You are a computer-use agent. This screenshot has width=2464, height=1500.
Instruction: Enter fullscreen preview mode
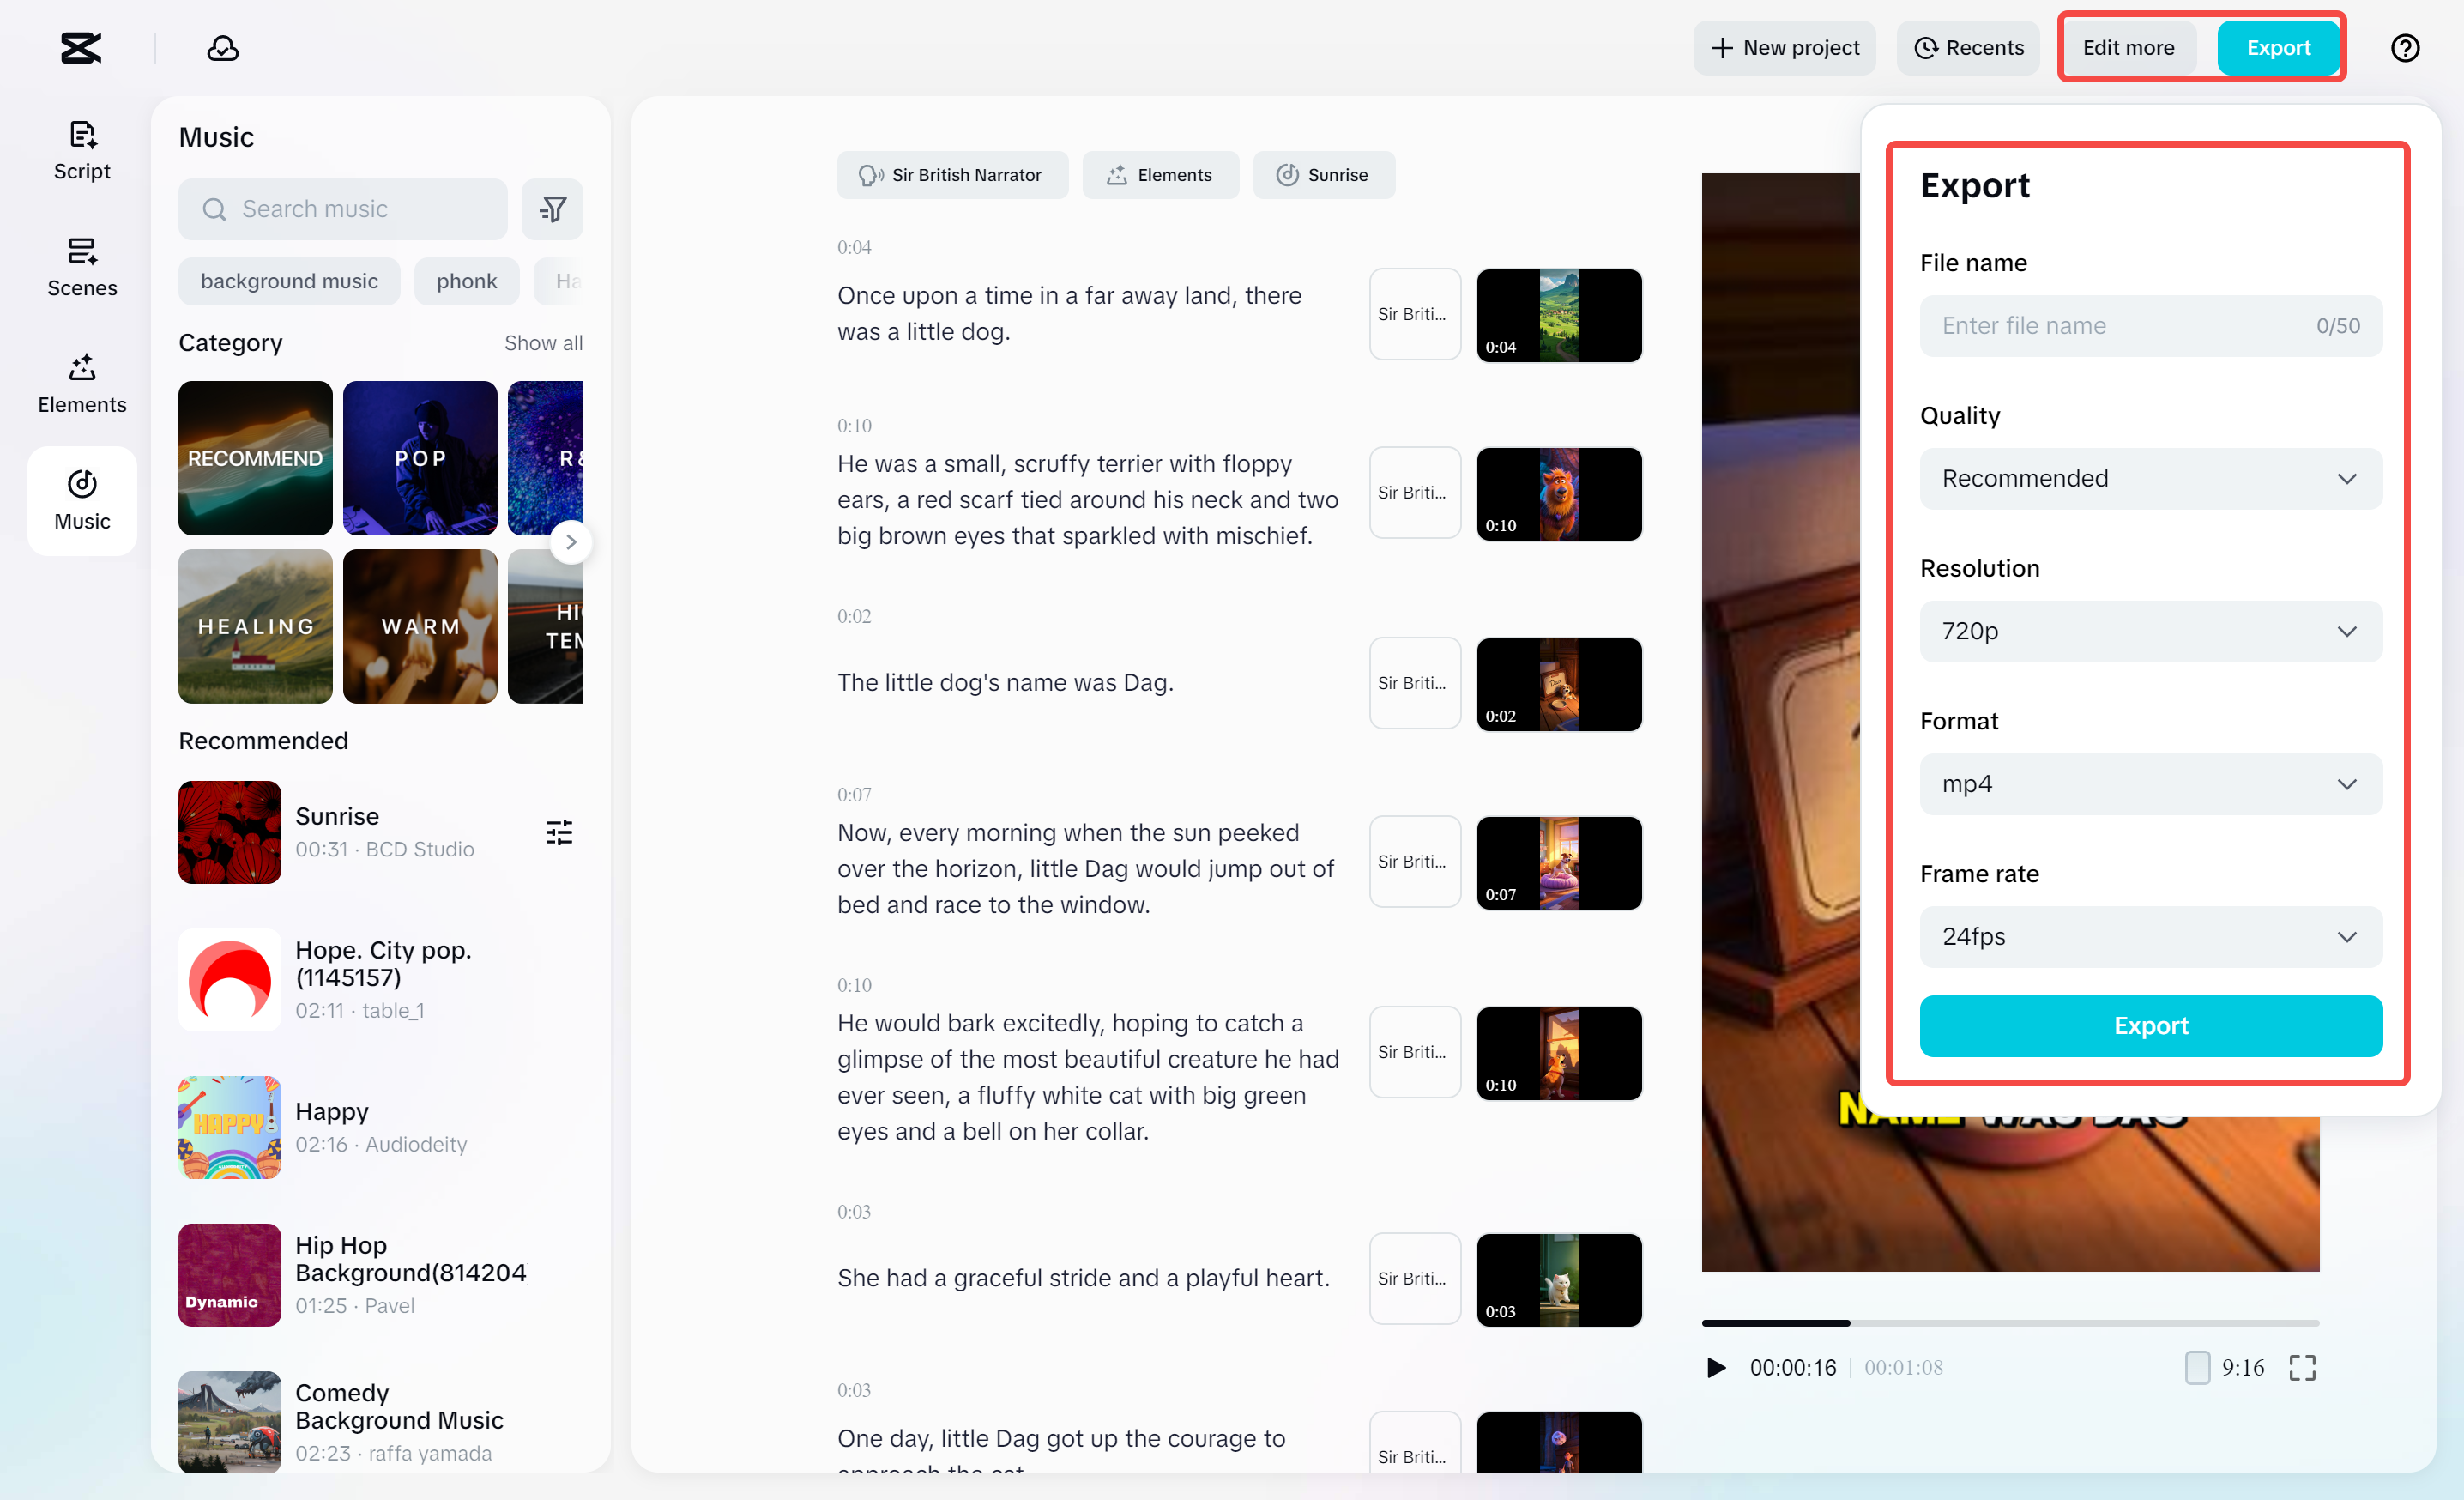point(2302,1367)
